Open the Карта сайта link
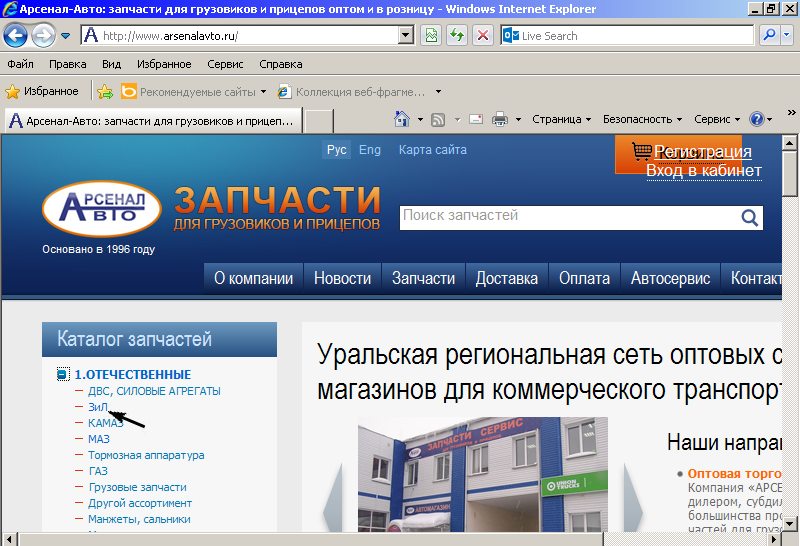 pos(433,150)
